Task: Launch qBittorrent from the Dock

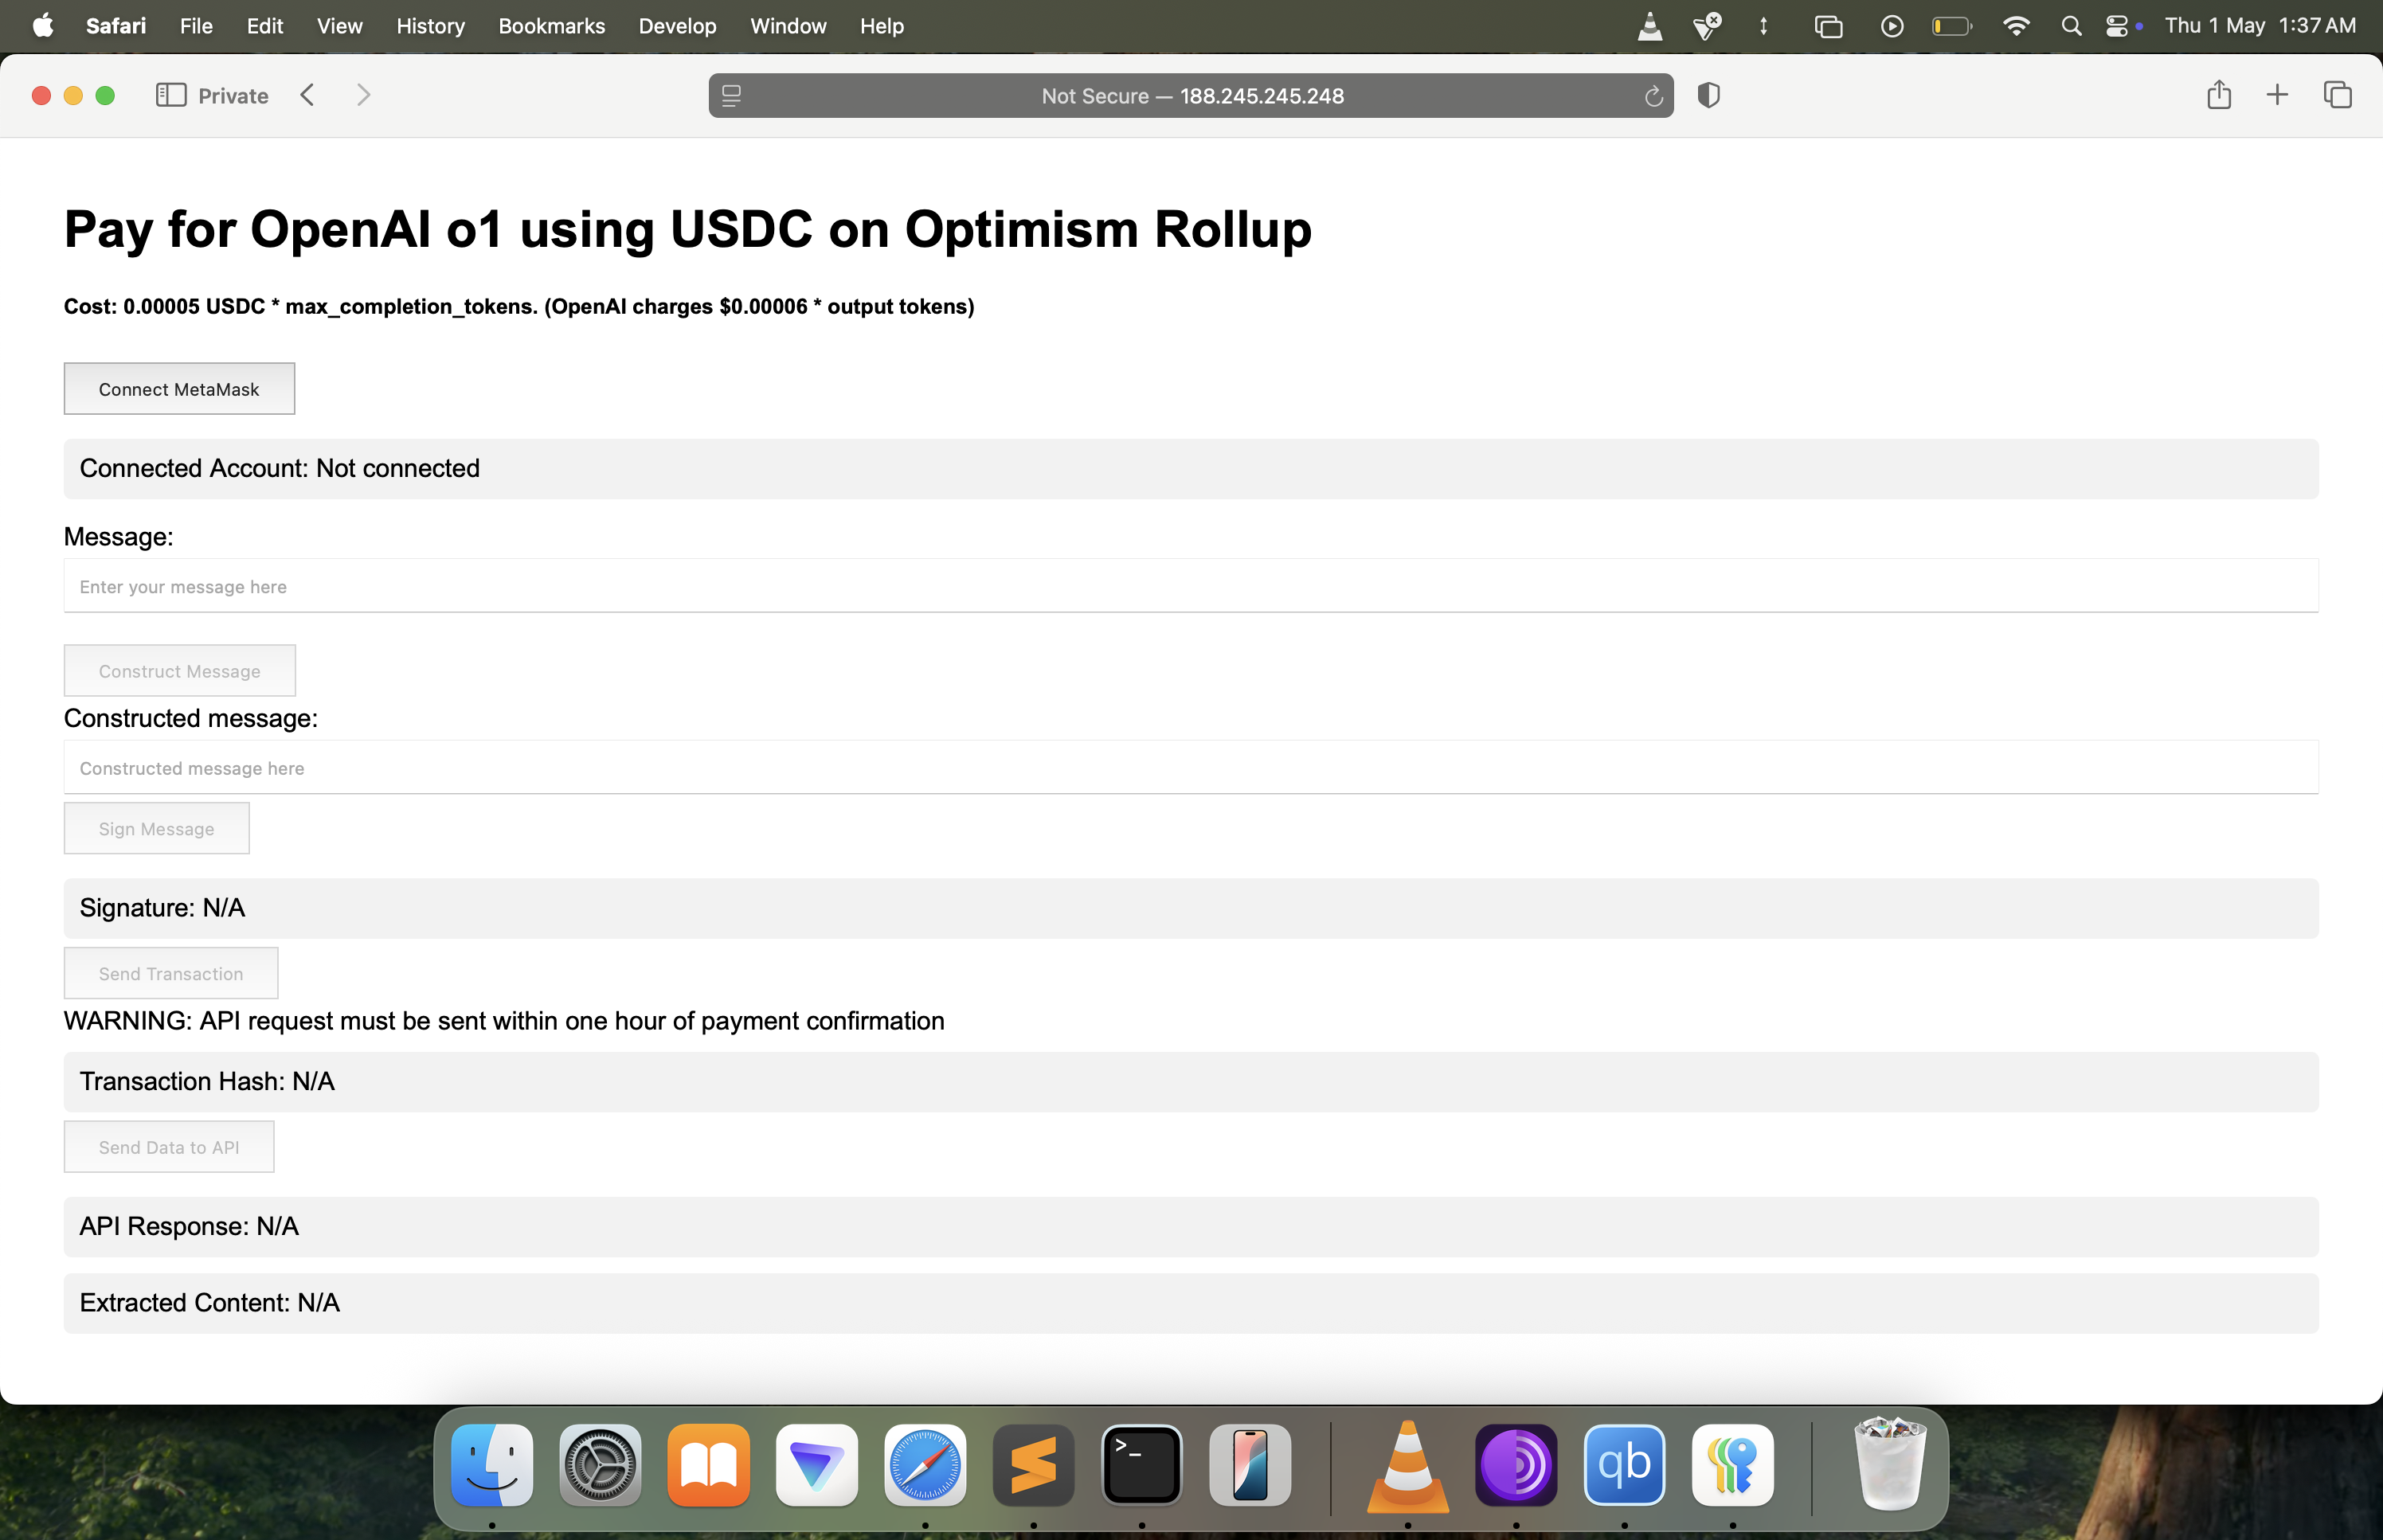Action: [1623, 1465]
